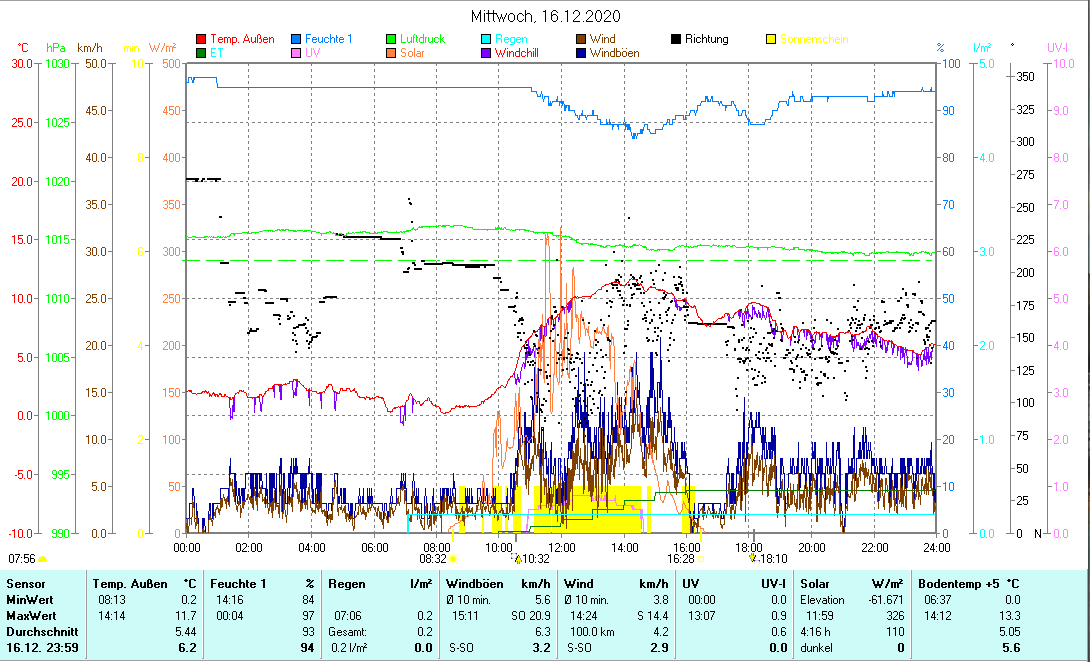The height and width of the screenshot is (662, 1090).
Task: Click the 18:10 moonset marker
Action: [x=753, y=559]
